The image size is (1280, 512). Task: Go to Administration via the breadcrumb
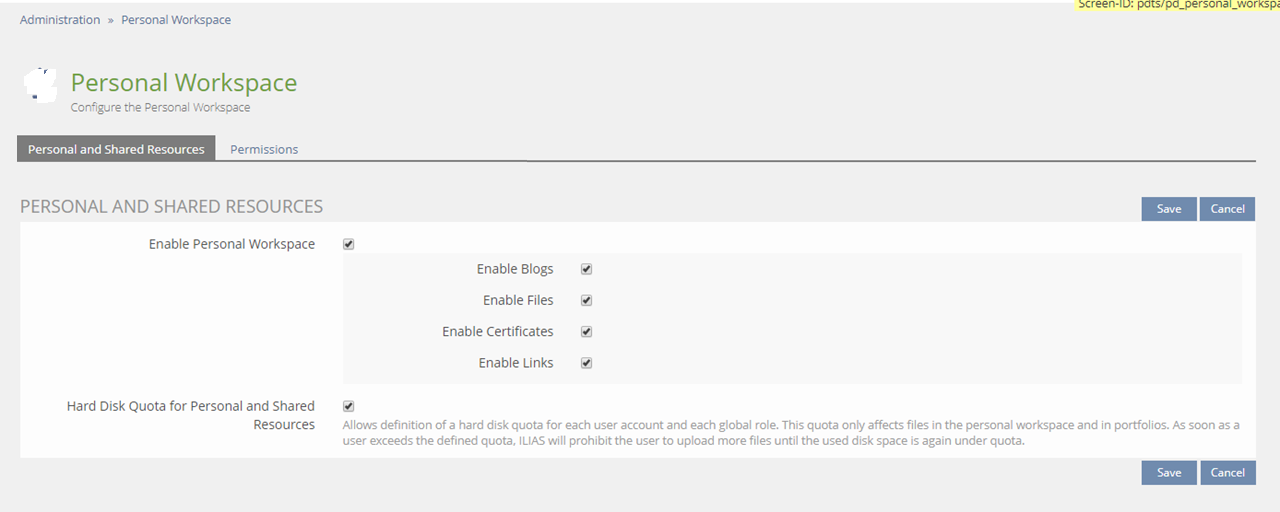[x=60, y=20]
